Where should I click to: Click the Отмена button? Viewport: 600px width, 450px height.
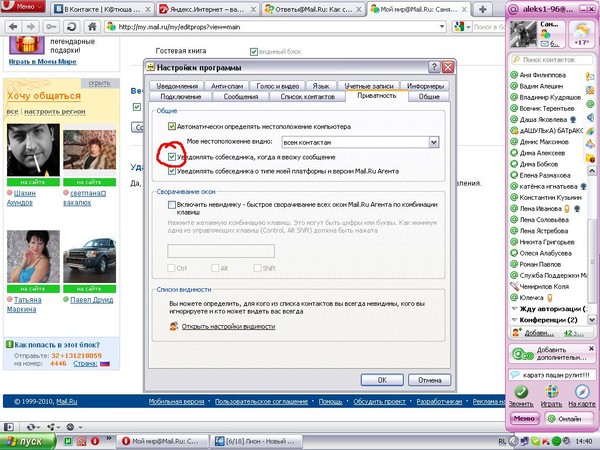(430, 380)
